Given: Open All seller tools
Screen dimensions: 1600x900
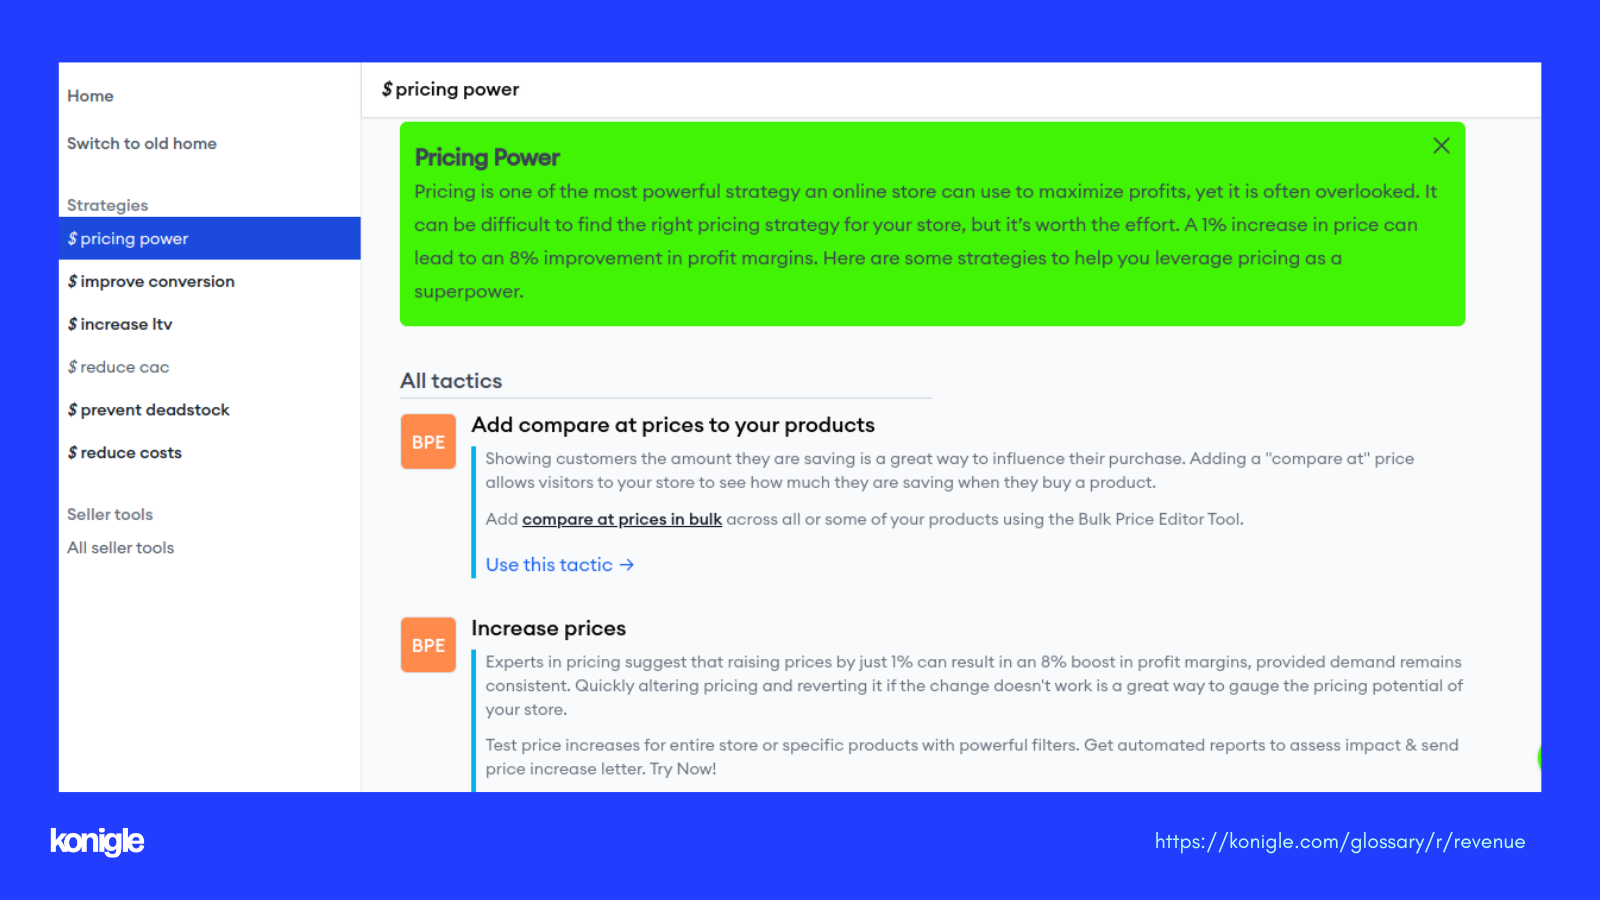Looking at the screenshot, I should coord(121,548).
